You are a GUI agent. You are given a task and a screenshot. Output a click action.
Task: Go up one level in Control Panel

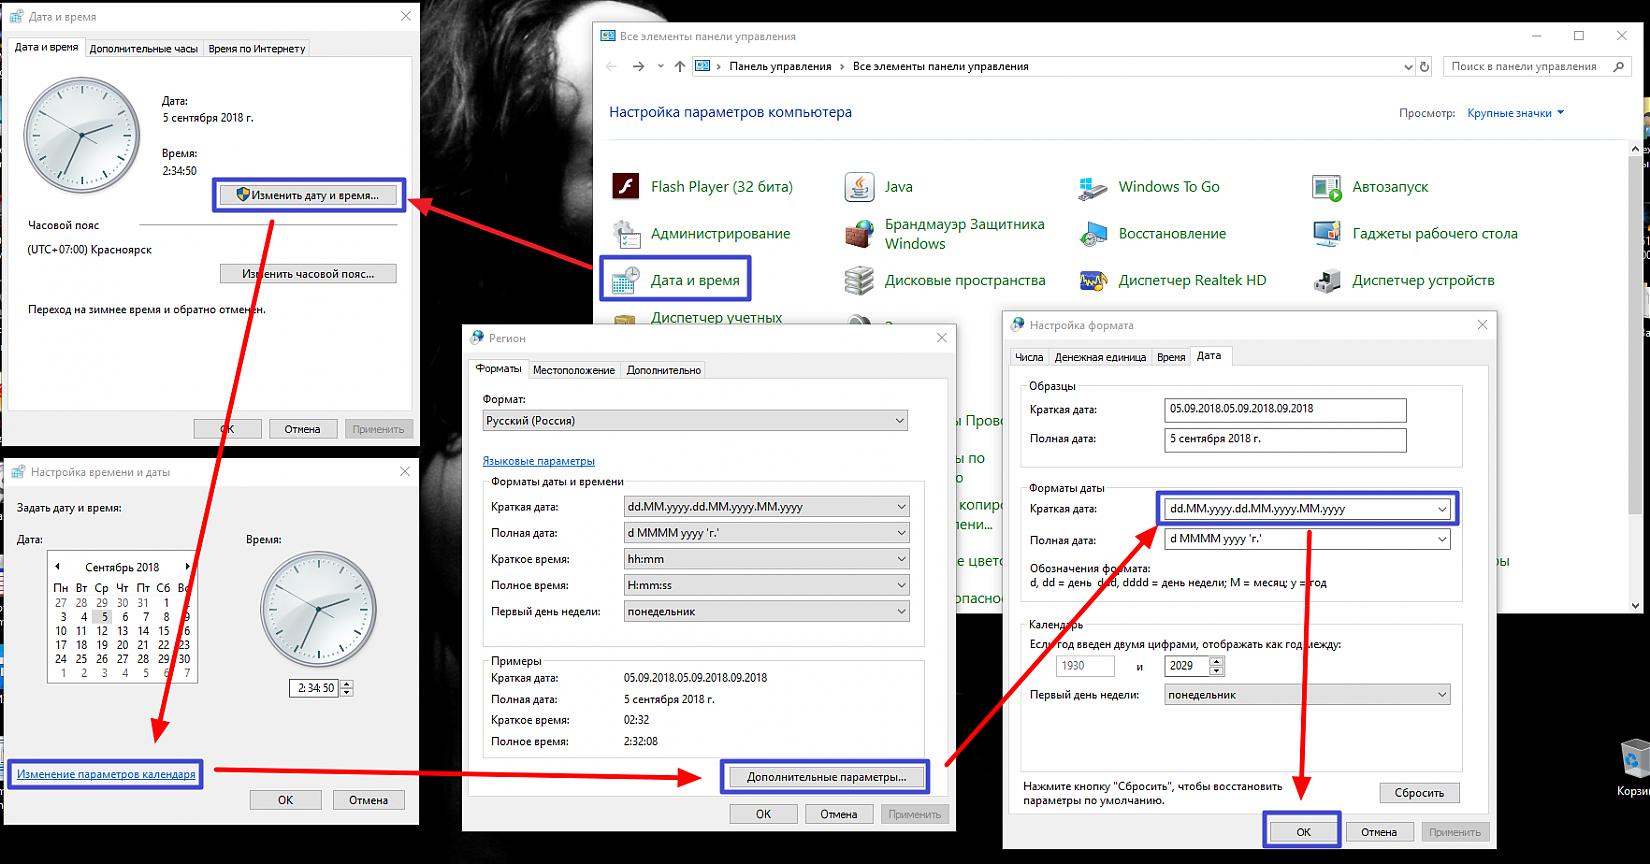click(680, 67)
